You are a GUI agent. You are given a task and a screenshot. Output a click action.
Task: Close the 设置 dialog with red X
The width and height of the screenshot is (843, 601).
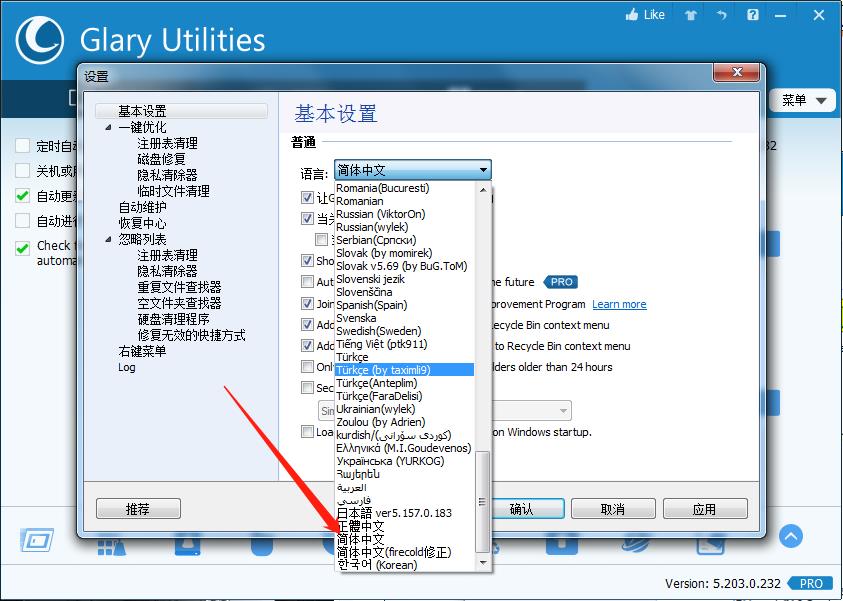(737, 72)
